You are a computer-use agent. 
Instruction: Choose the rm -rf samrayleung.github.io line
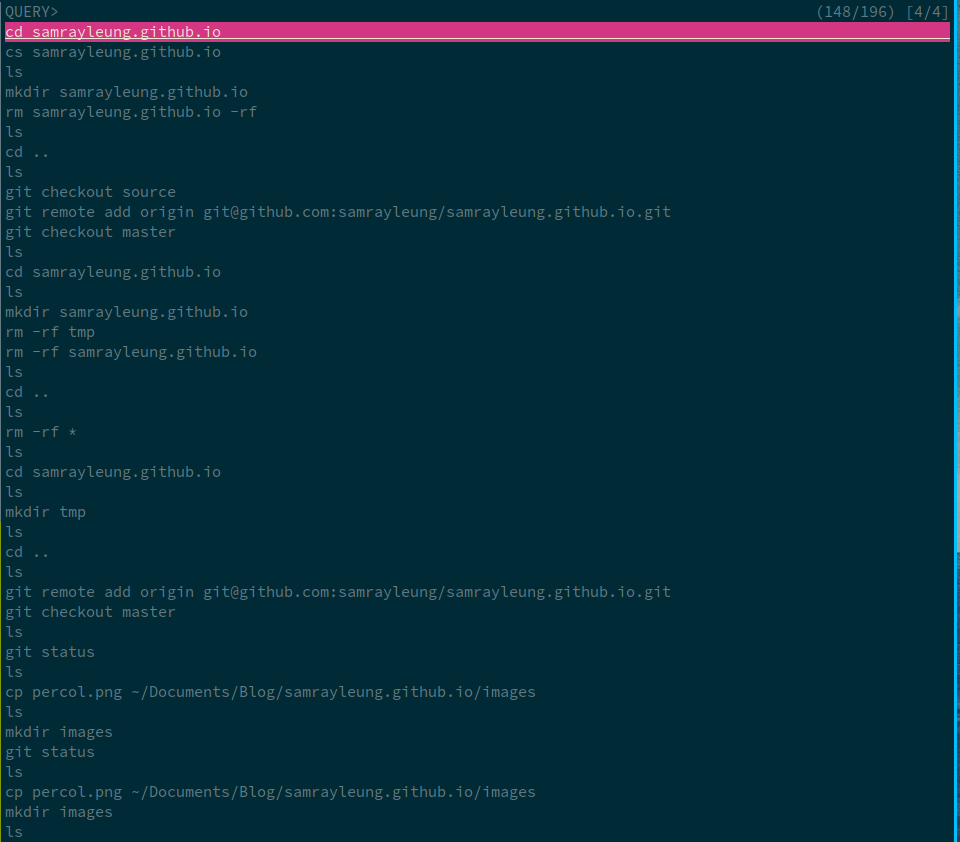click(x=131, y=352)
